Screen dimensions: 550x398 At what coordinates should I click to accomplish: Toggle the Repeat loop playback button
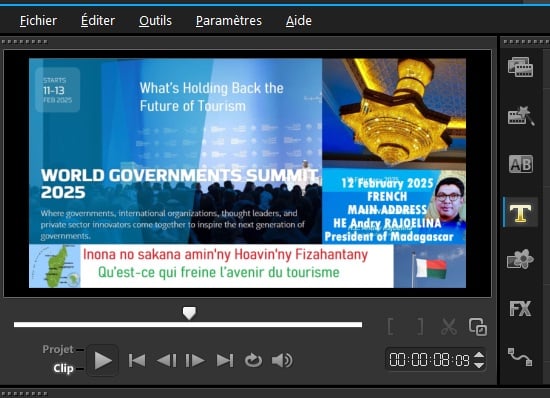(x=253, y=360)
